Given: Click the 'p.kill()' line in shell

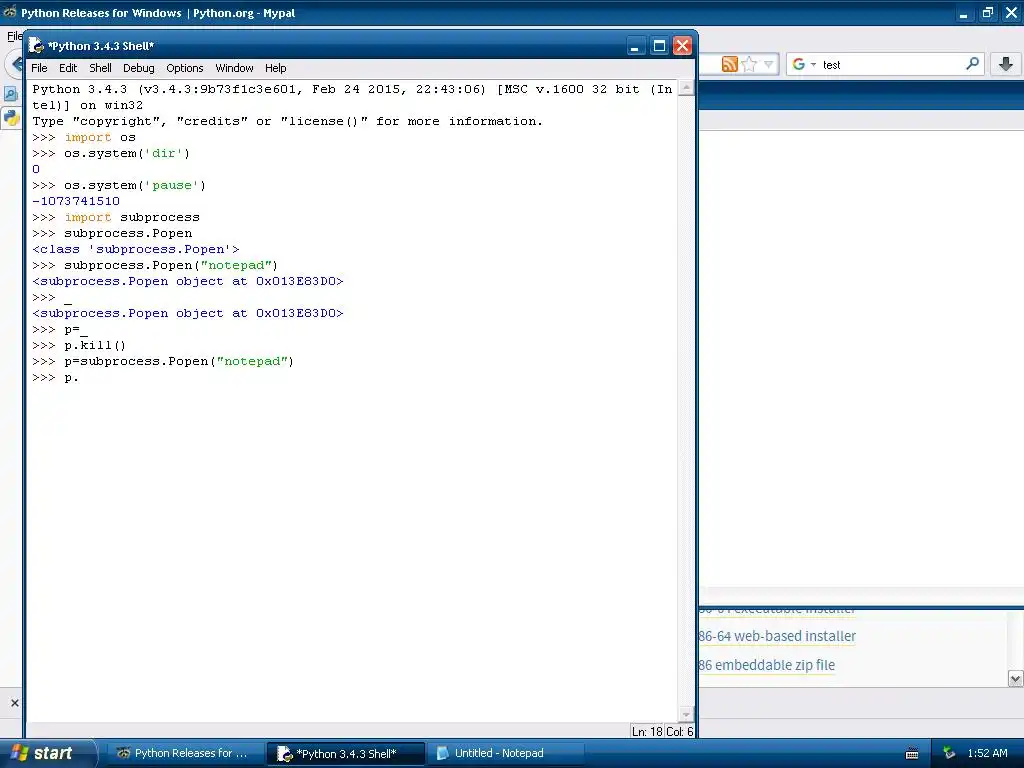Looking at the screenshot, I should point(79,345).
